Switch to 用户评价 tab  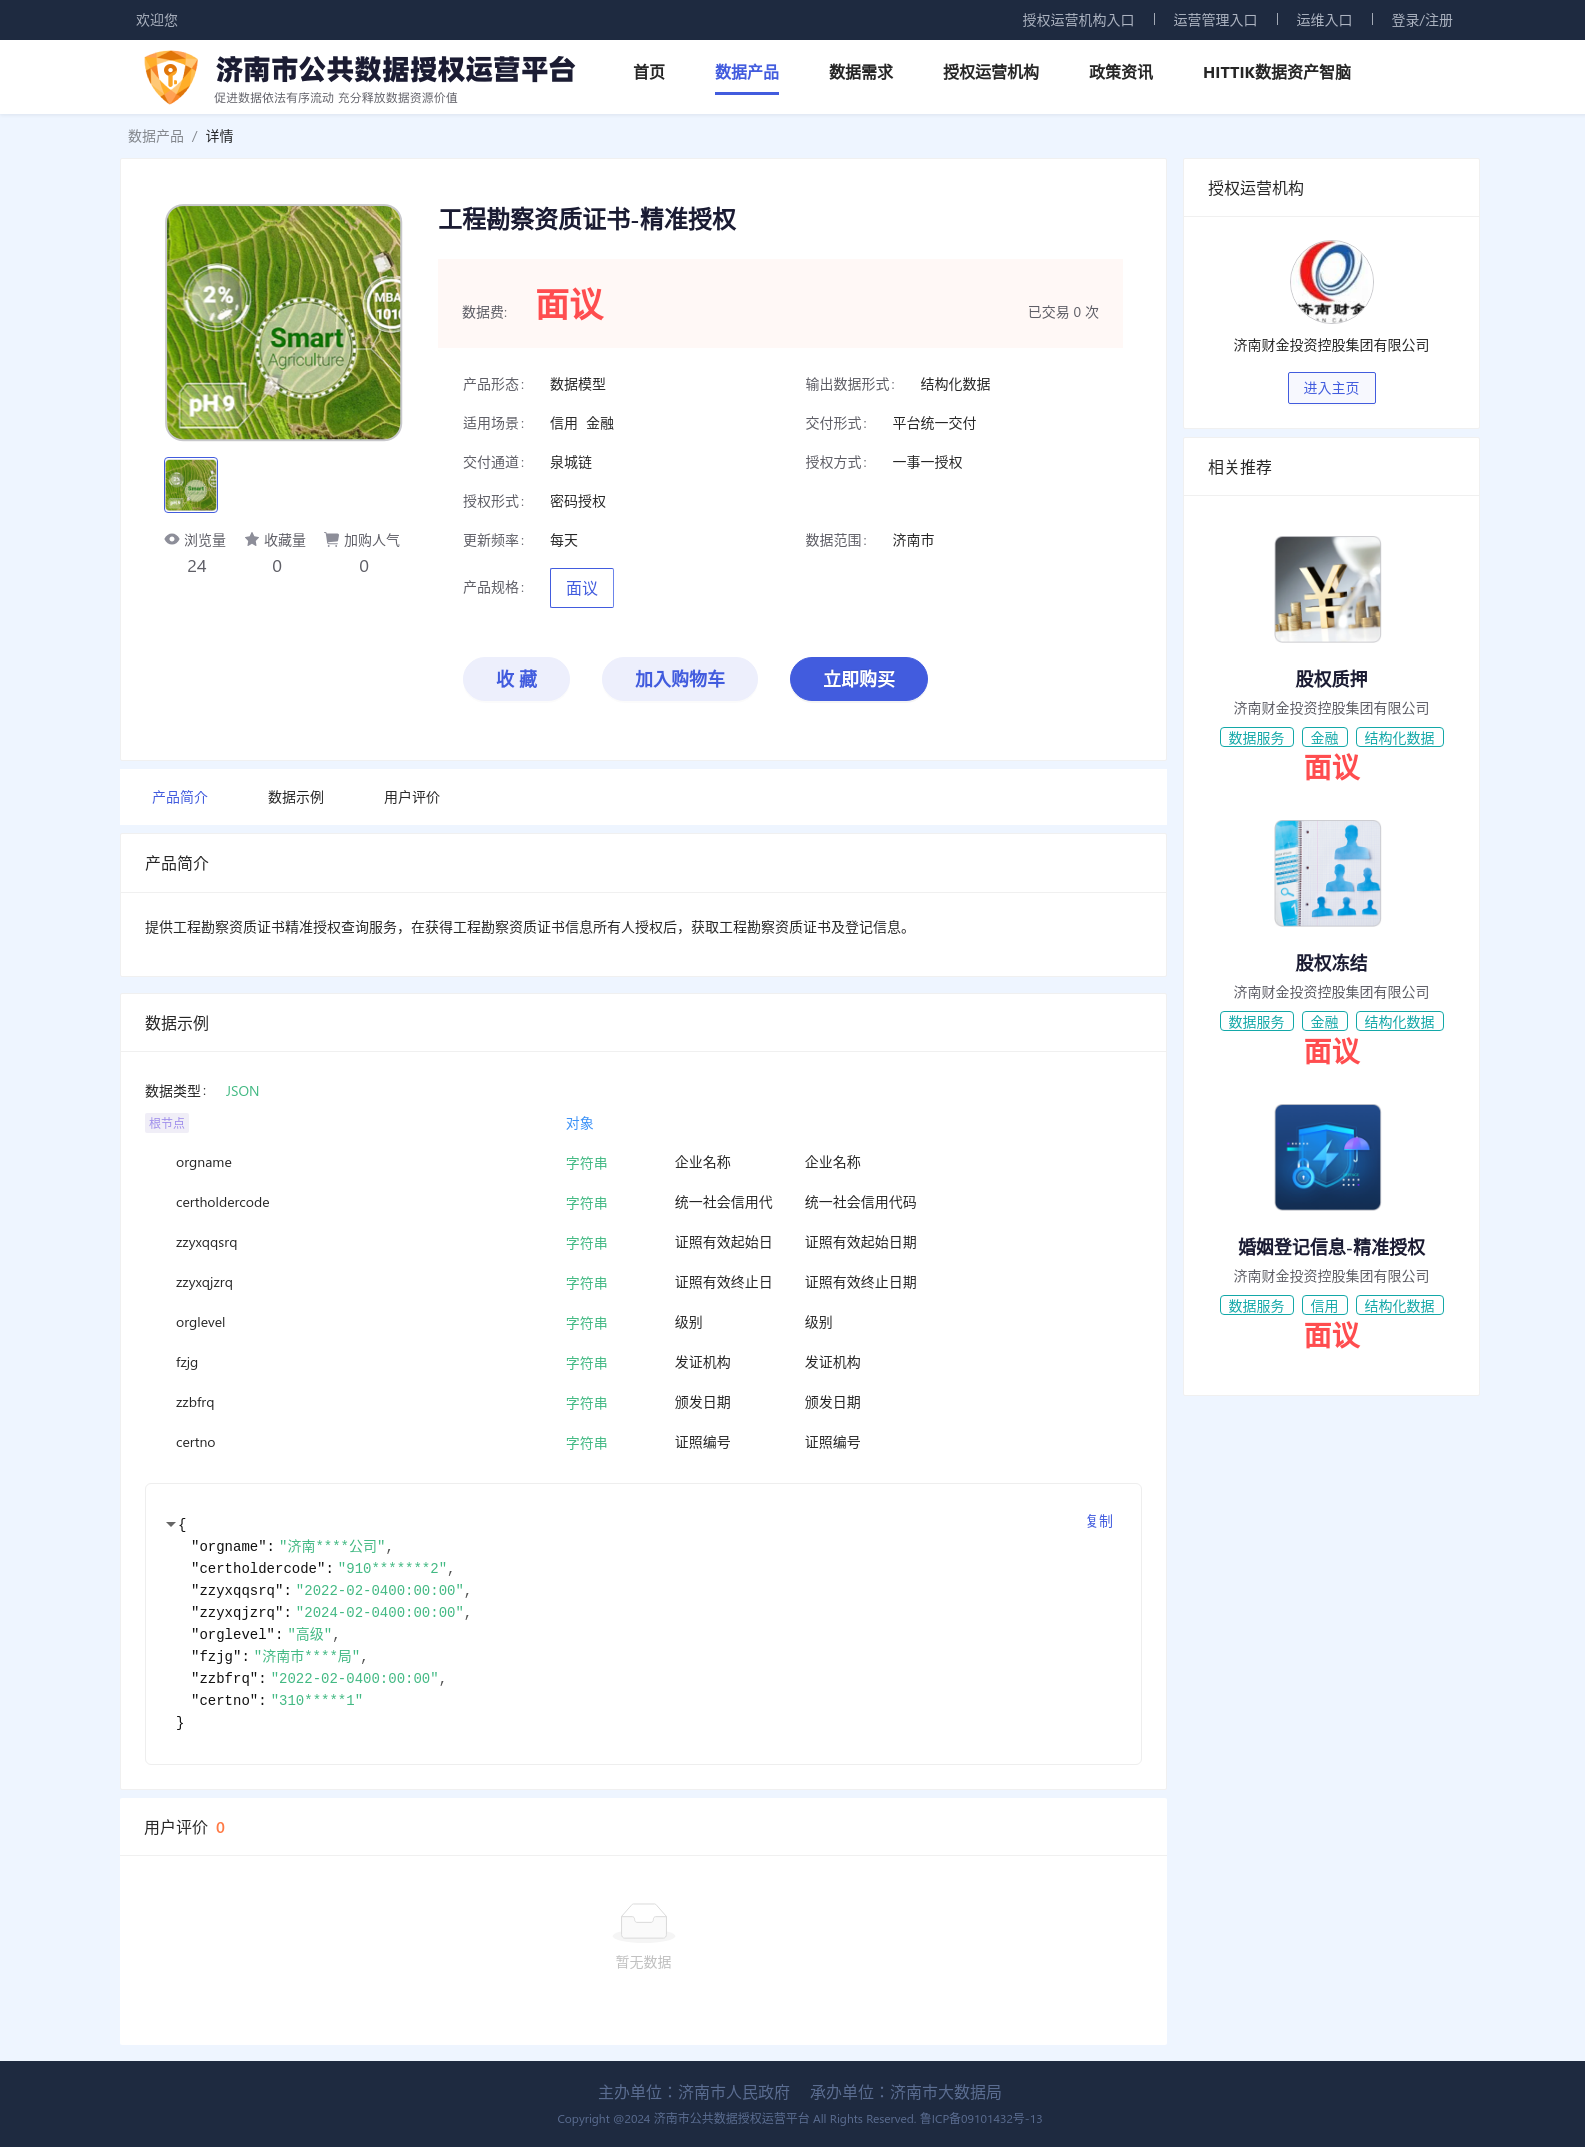(x=412, y=797)
